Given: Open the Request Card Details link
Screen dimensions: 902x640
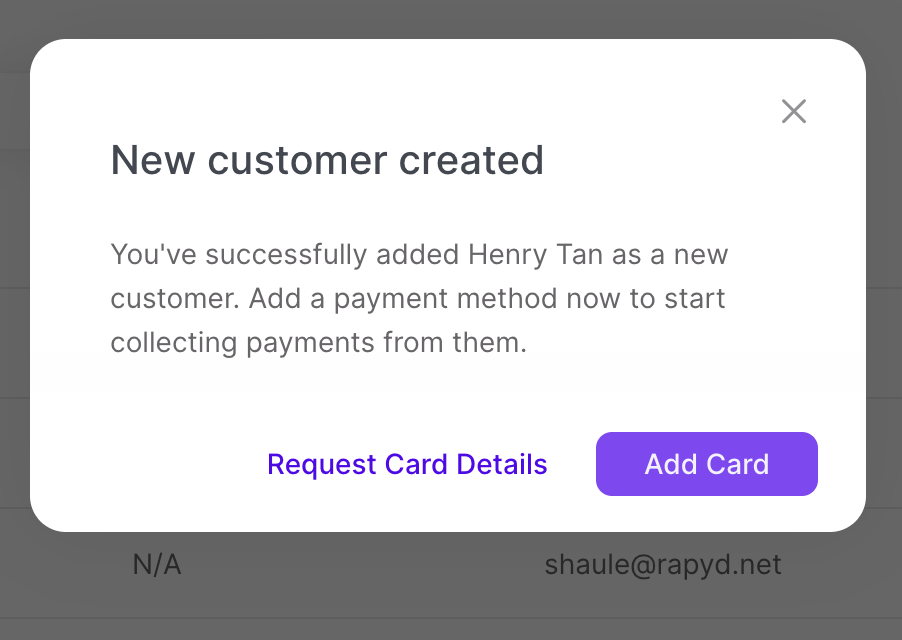Looking at the screenshot, I should (x=407, y=464).
